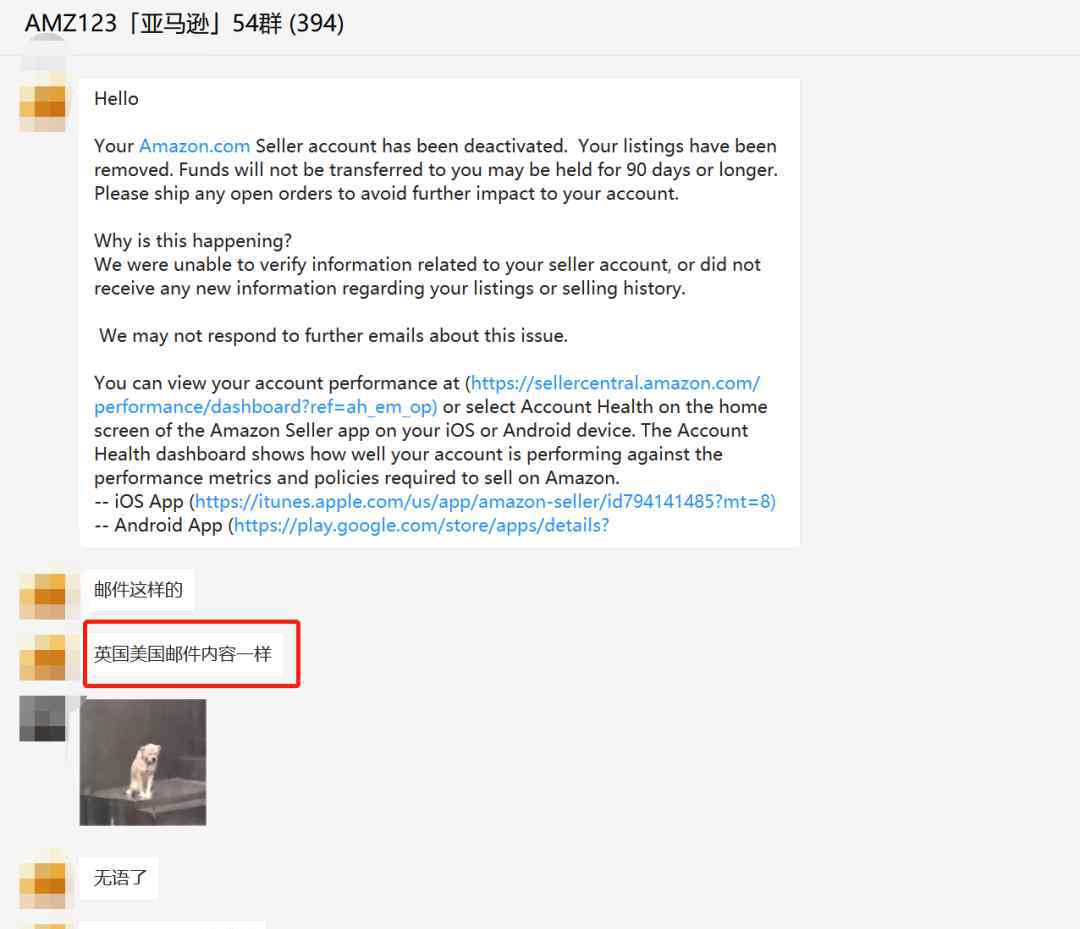Click avatar next to 英国美国邮件内容一样 message
1080x929 pixels.
click(x=42, y=658)
